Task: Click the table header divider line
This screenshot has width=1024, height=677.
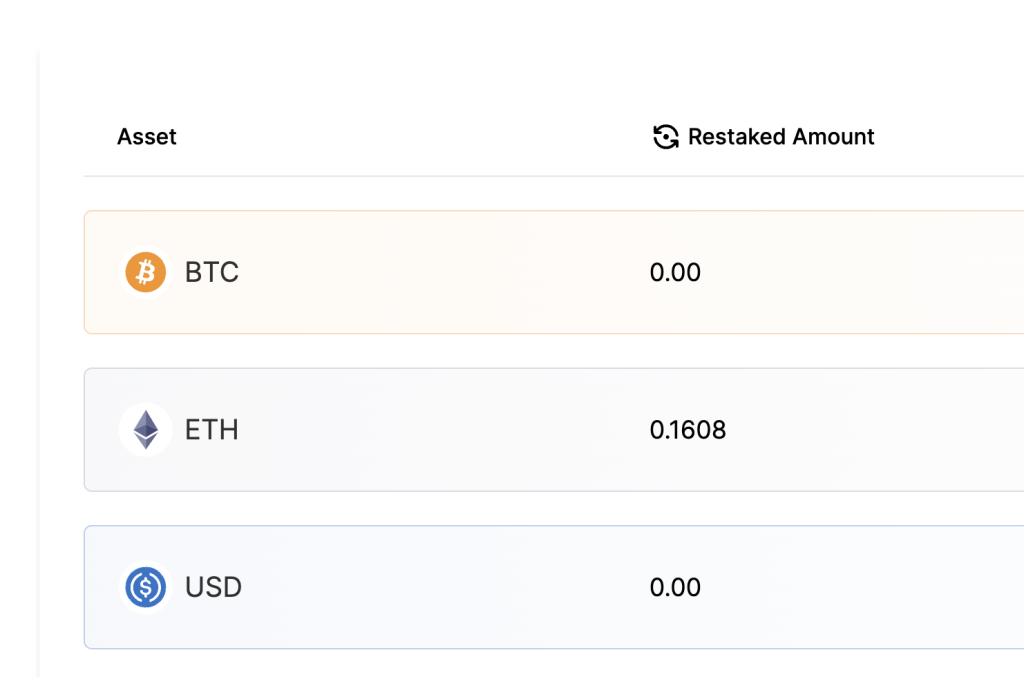Action: [554, 176]
